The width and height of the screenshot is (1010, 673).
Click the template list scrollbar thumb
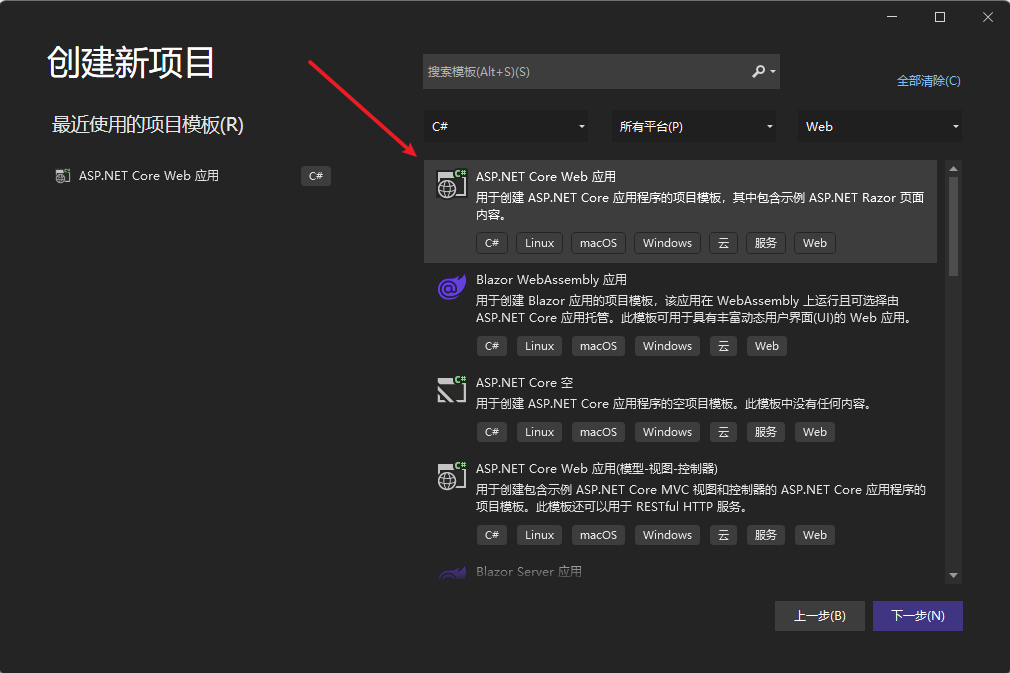953,227
